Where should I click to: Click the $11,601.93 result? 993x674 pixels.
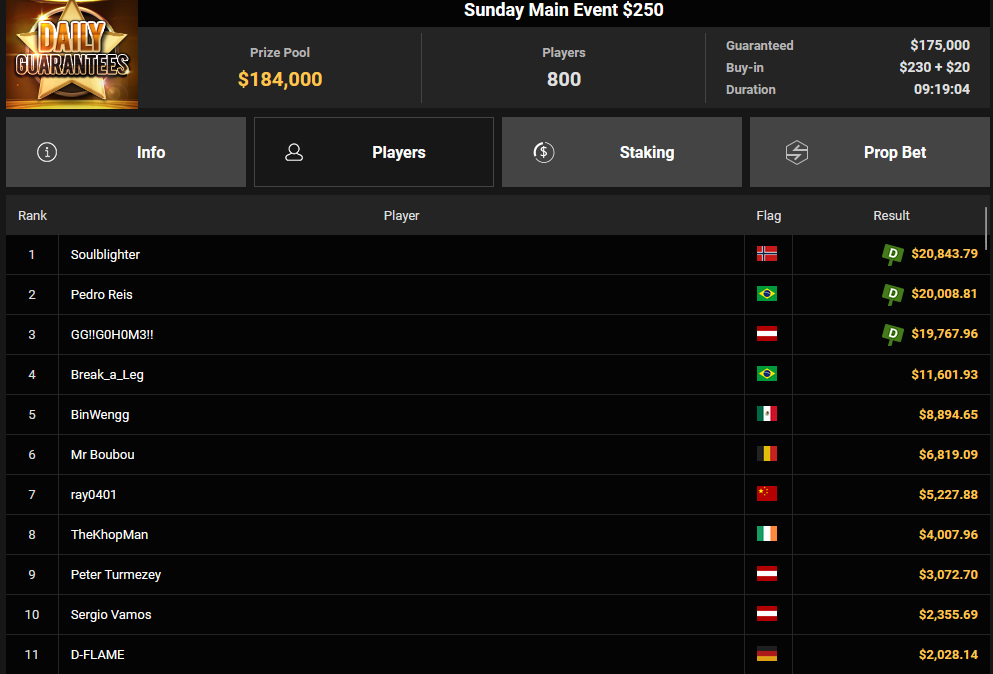click(x=944, y=374)
